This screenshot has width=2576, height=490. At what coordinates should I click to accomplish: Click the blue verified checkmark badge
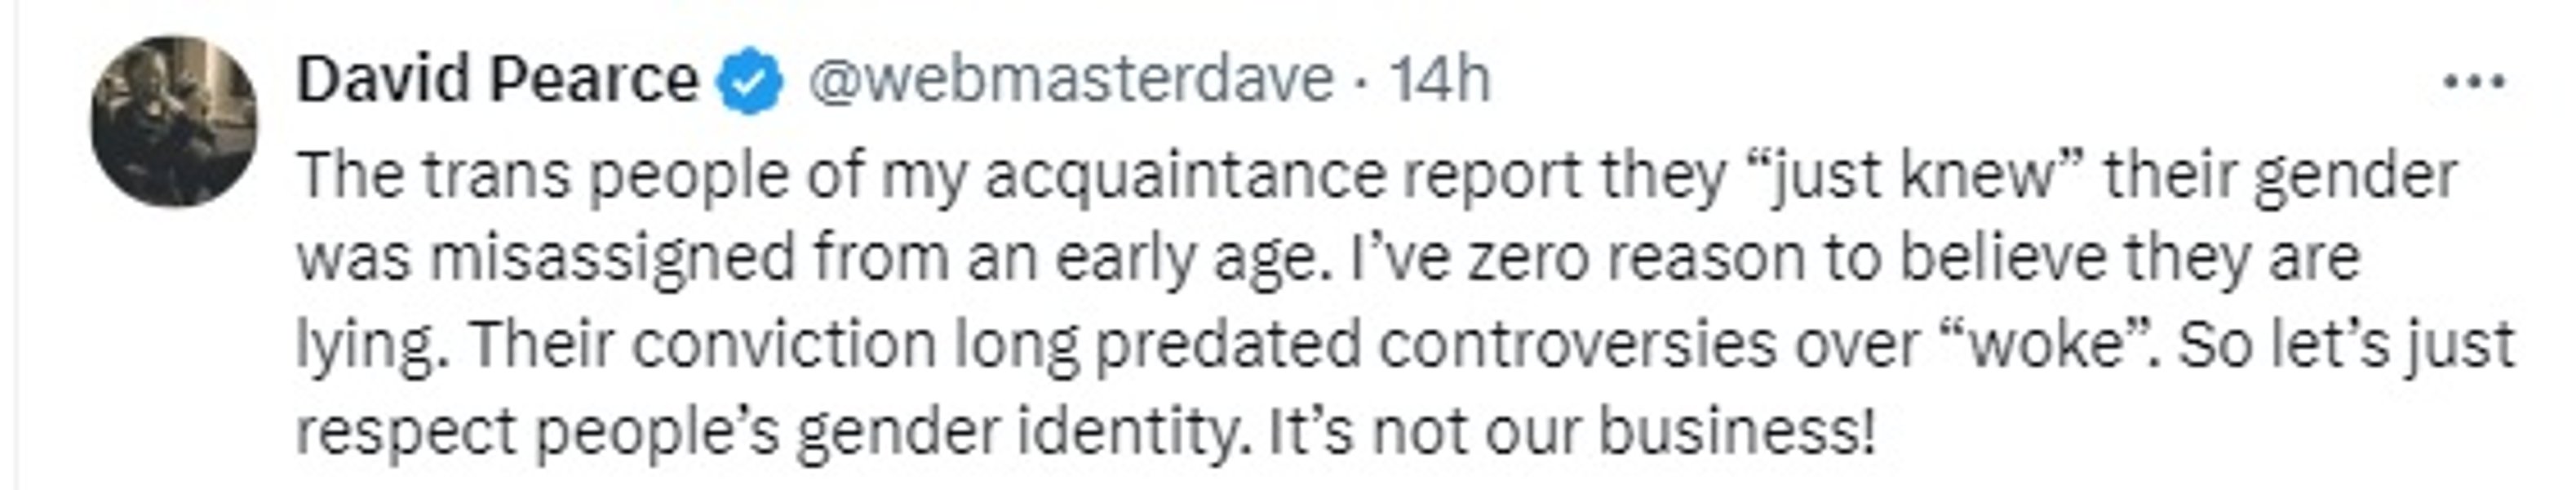[749, 82]
